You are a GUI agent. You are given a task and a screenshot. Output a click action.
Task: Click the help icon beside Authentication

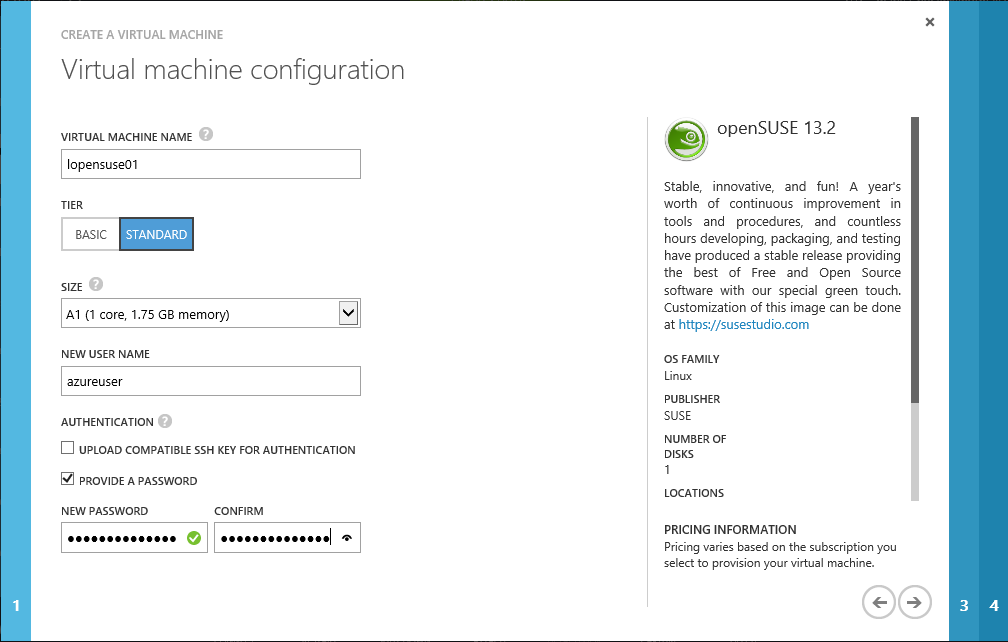point(165,421)
